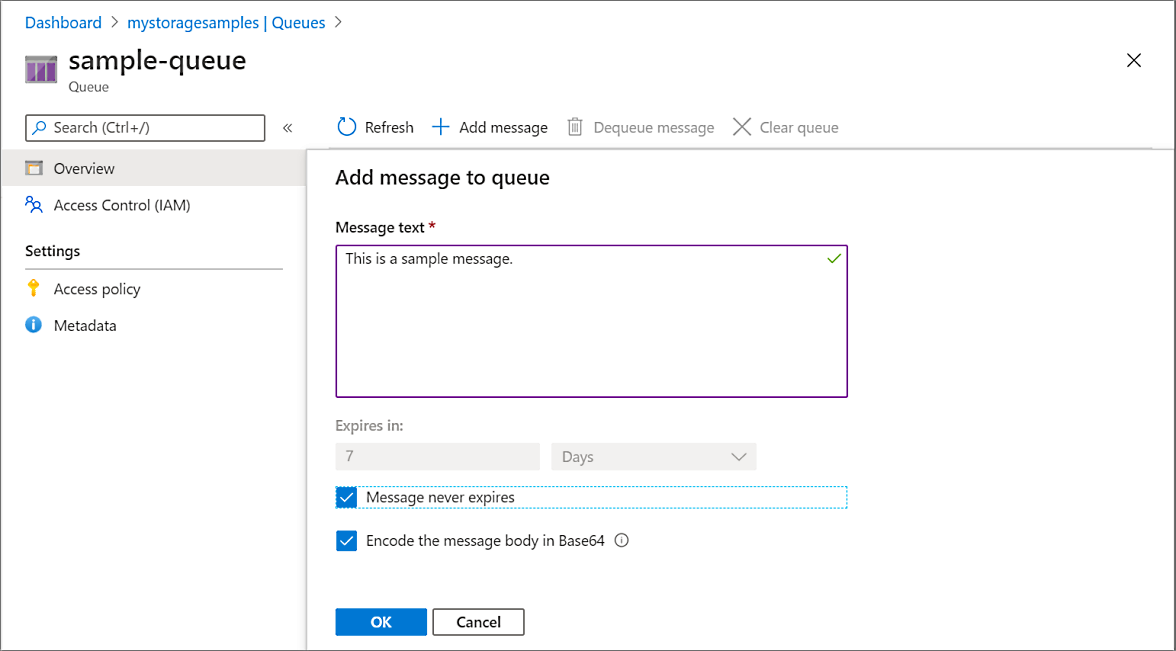
Task: Click inside the Message text box
Action: pyautogui.click(x=591, y=321)
